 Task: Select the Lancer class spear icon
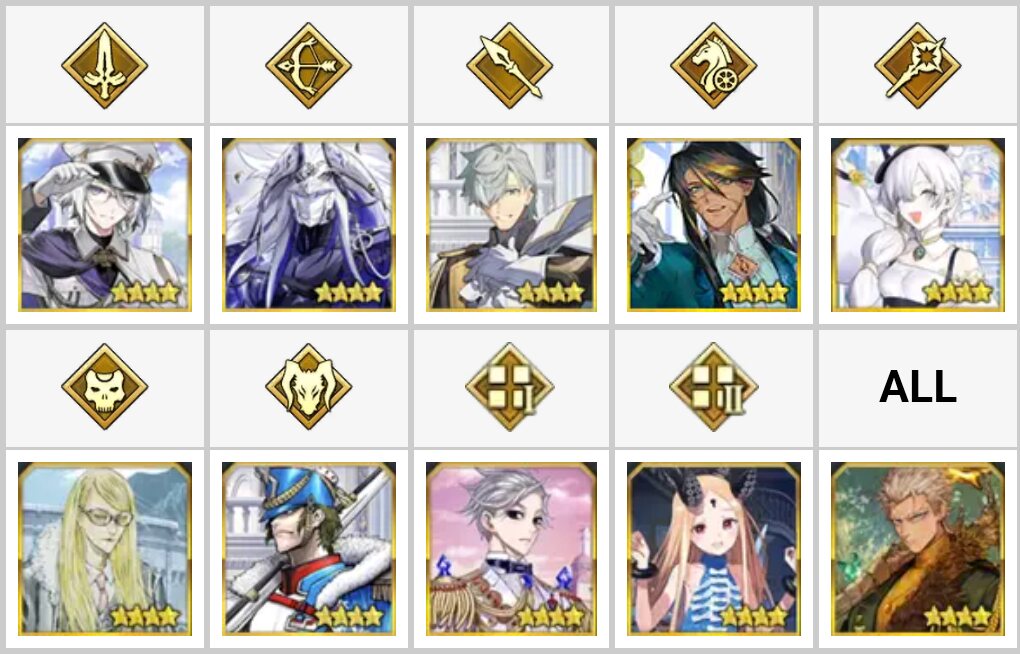coord(511,65)
